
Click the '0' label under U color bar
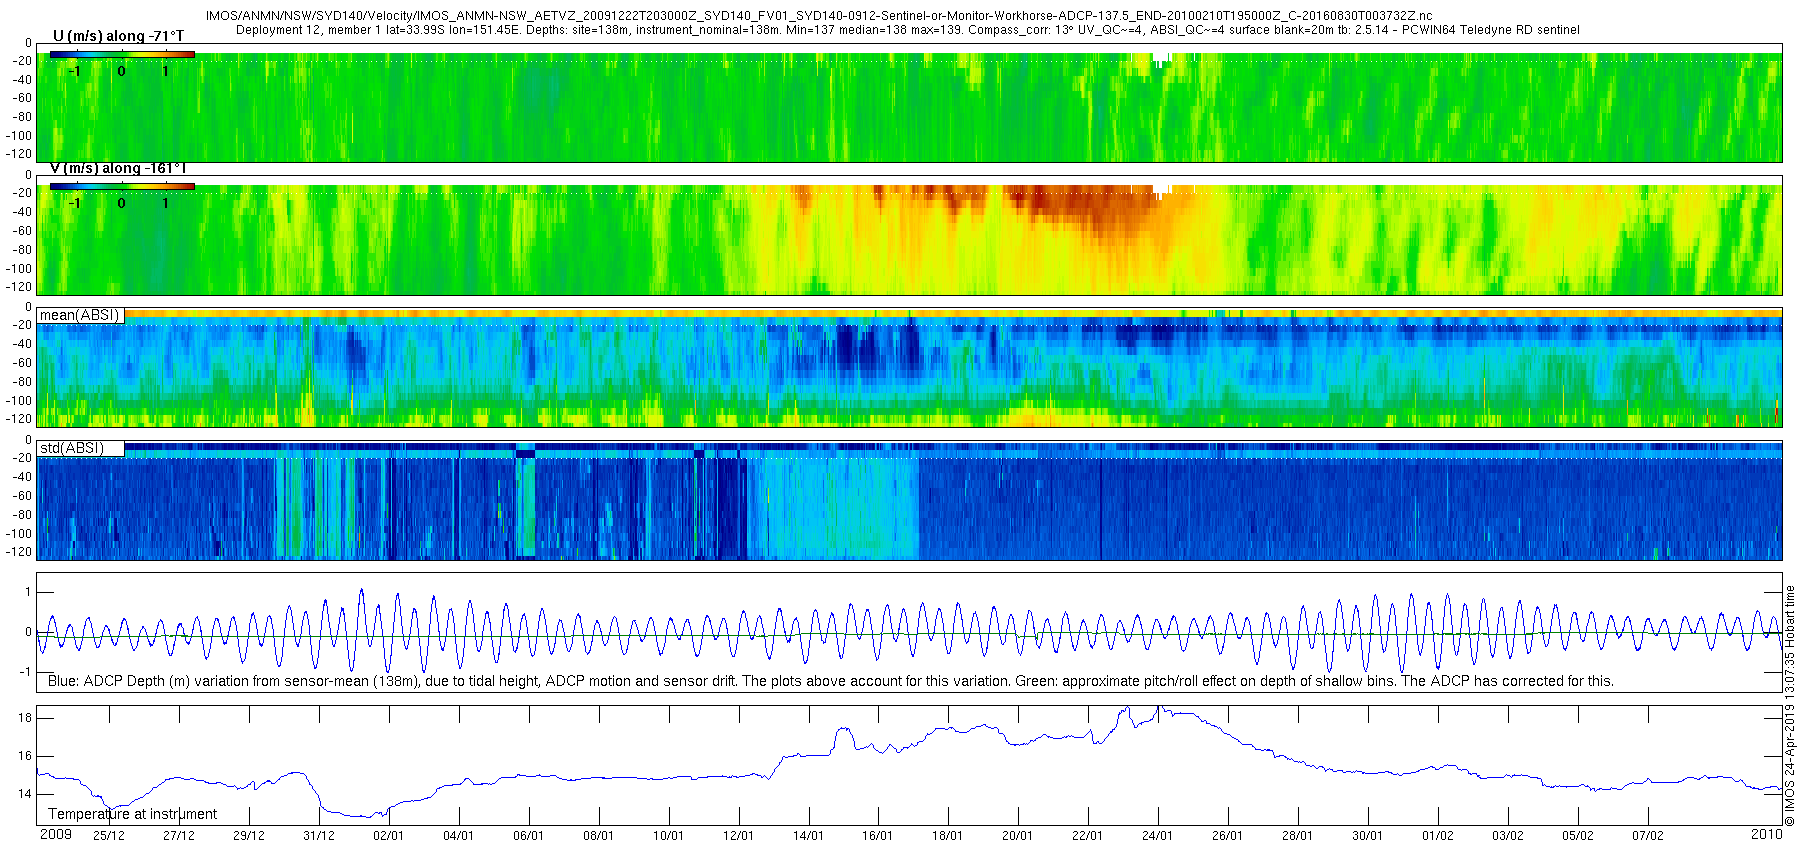(x=121, y=71)
